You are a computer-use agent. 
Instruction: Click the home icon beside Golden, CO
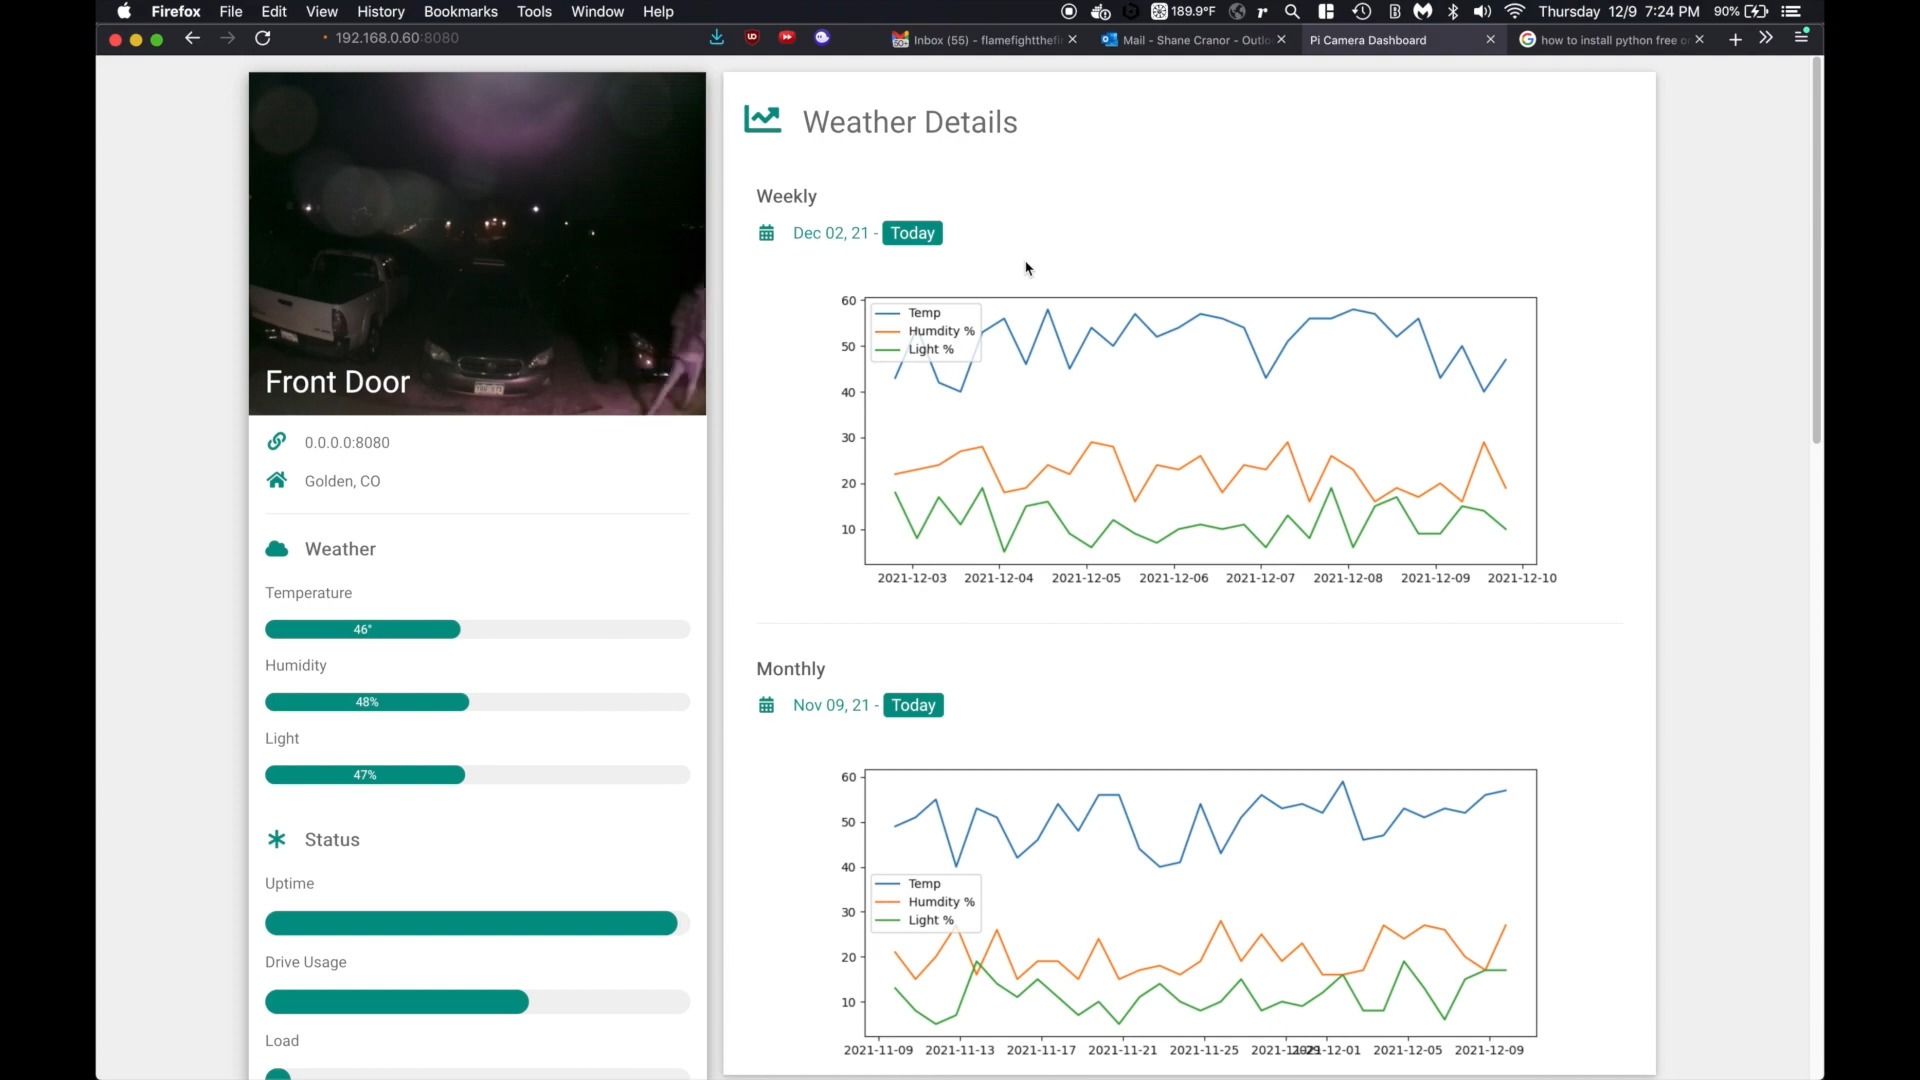click(277, 480)
